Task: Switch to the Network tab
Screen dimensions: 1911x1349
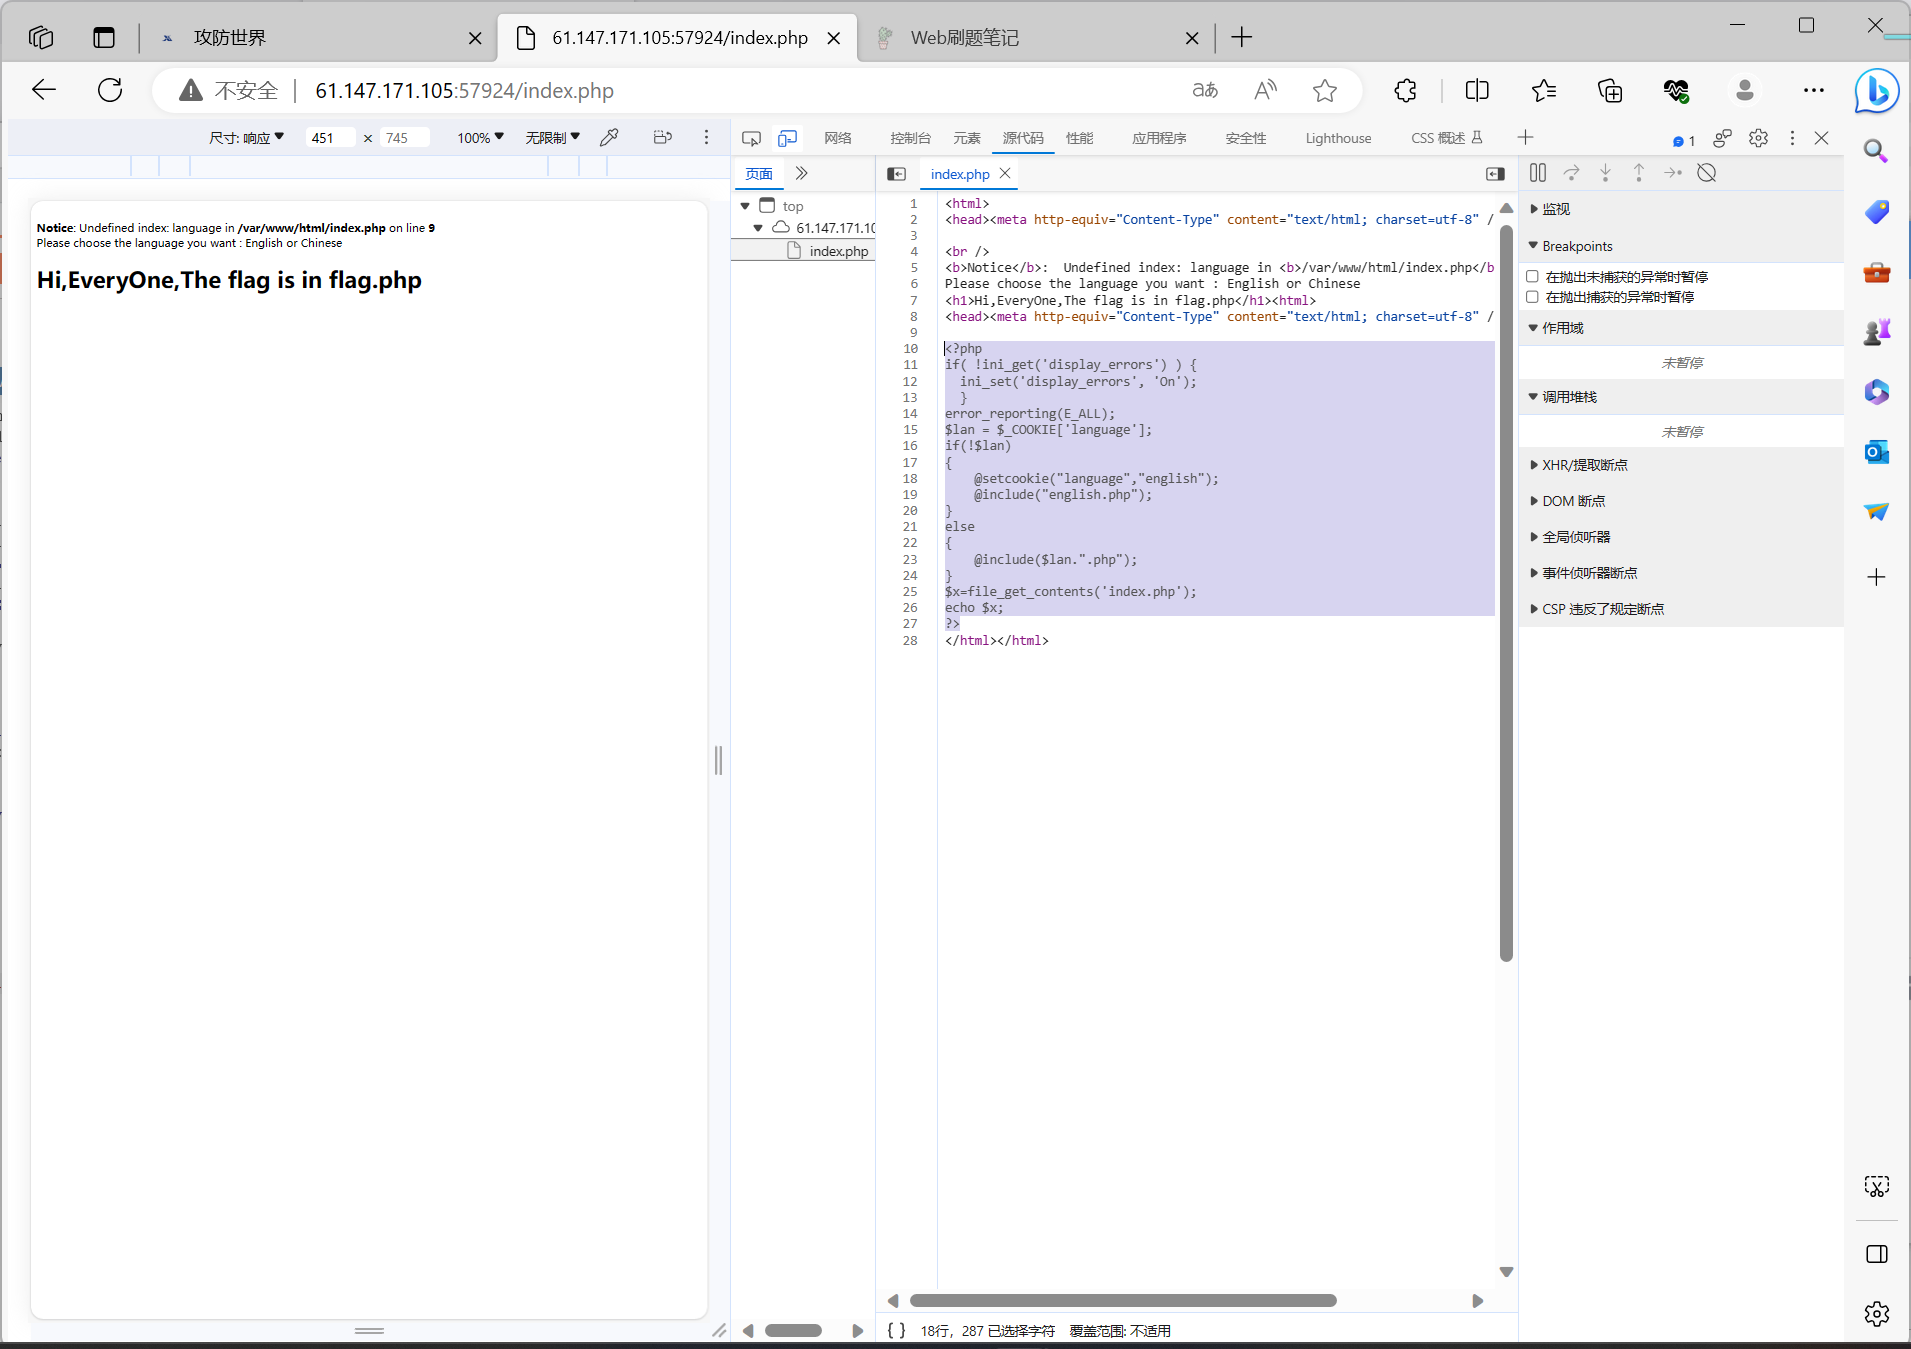Action: pos(838,138)
